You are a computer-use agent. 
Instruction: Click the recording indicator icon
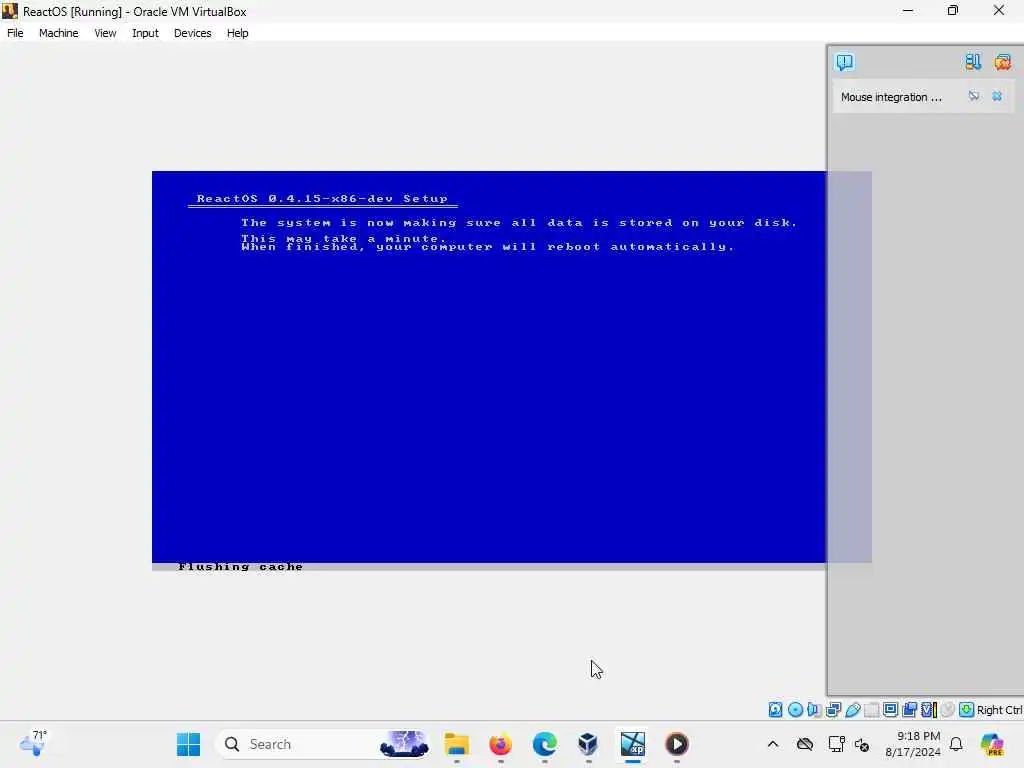pos(909,709)
